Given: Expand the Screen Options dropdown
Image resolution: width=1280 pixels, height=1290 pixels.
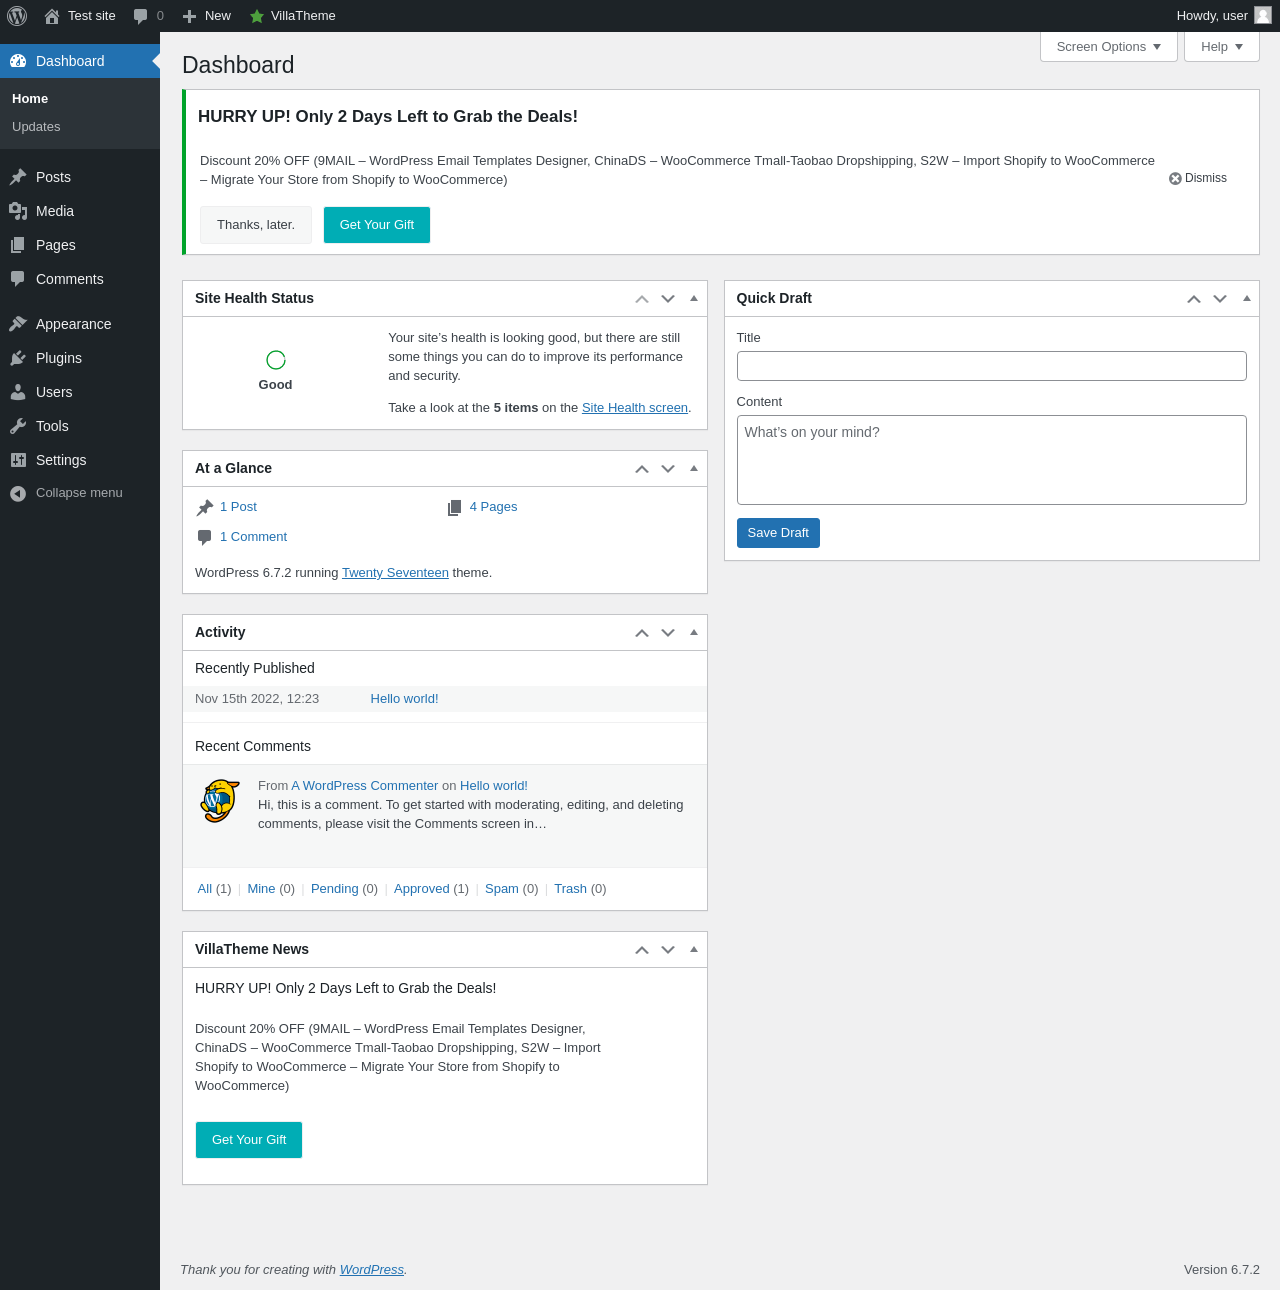Looking at the screenshot, I should pyautogui.click(x=1109, y=47).
